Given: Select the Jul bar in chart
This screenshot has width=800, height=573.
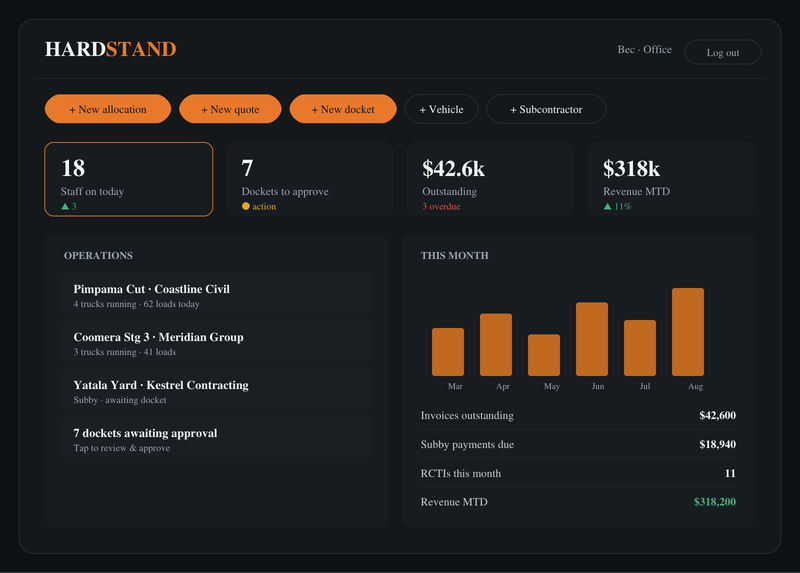Looking at the screenshot, I should pyautogui.click(x=640, y=347).
